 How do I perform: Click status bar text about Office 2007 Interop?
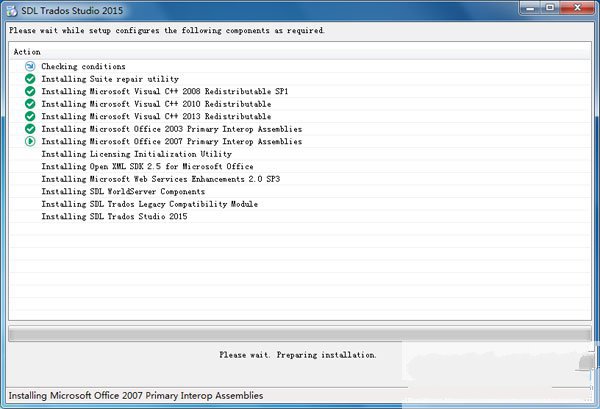(136, 396)
